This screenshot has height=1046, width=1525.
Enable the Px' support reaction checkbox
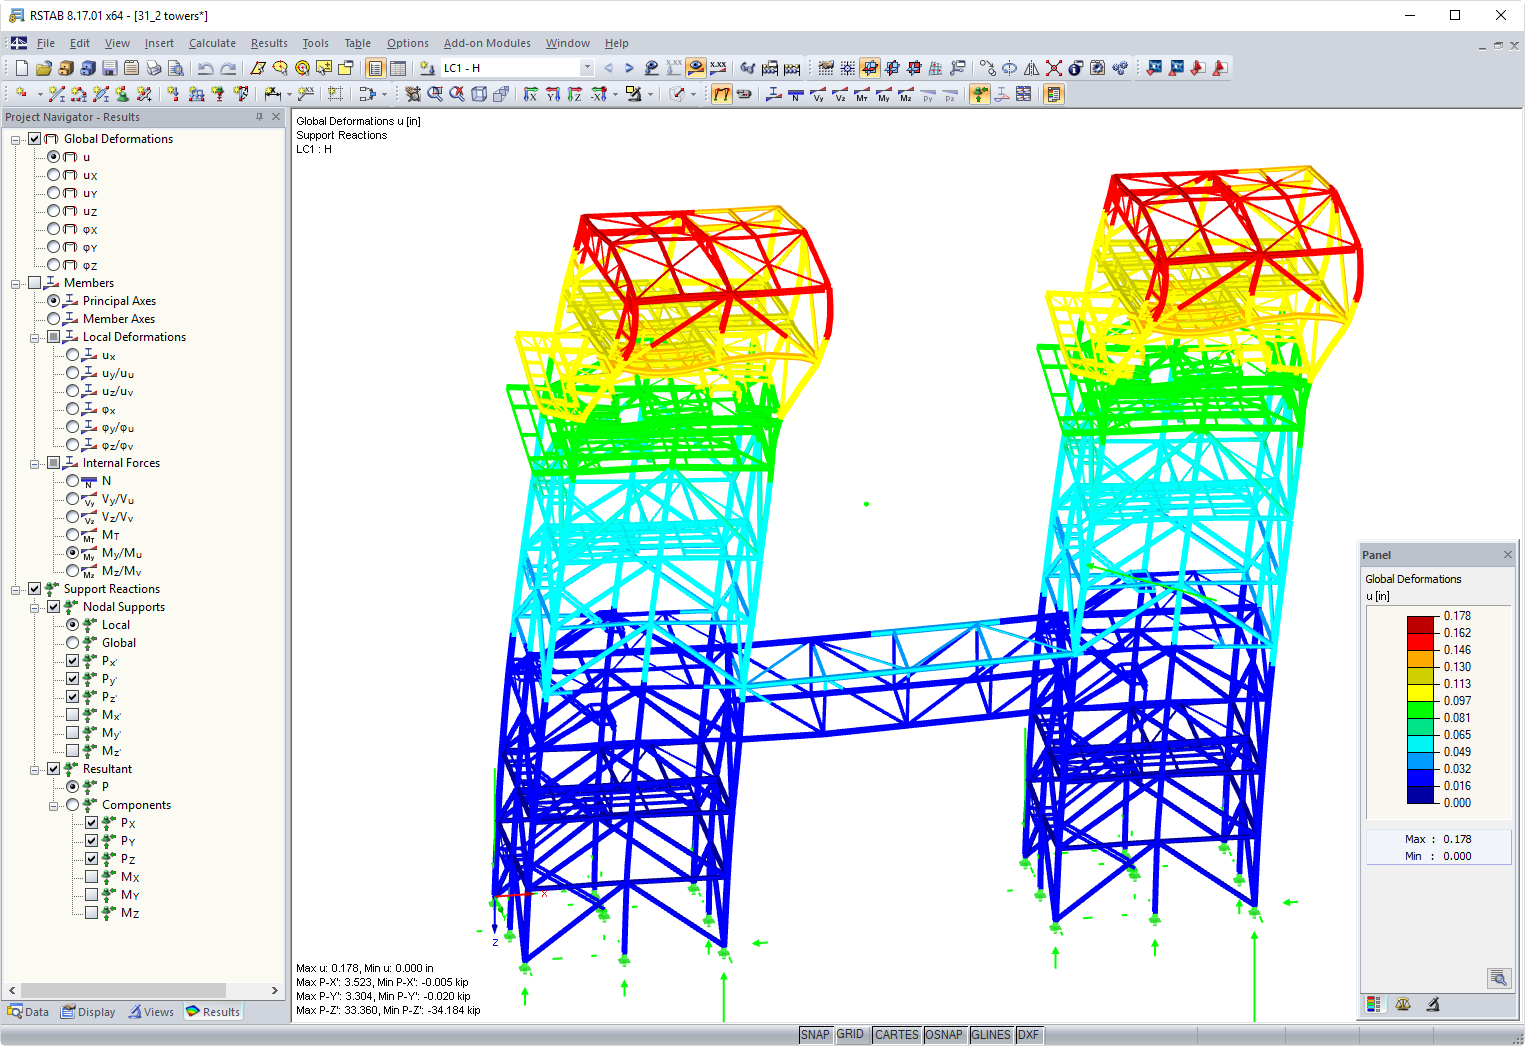point(75,660)
